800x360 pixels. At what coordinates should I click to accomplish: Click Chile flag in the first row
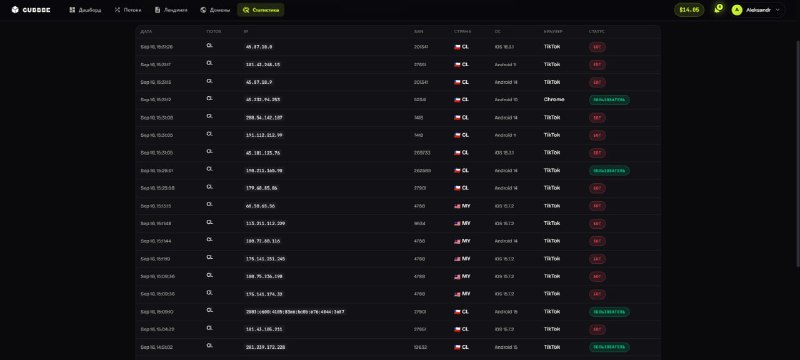click(x=457, y=47)
